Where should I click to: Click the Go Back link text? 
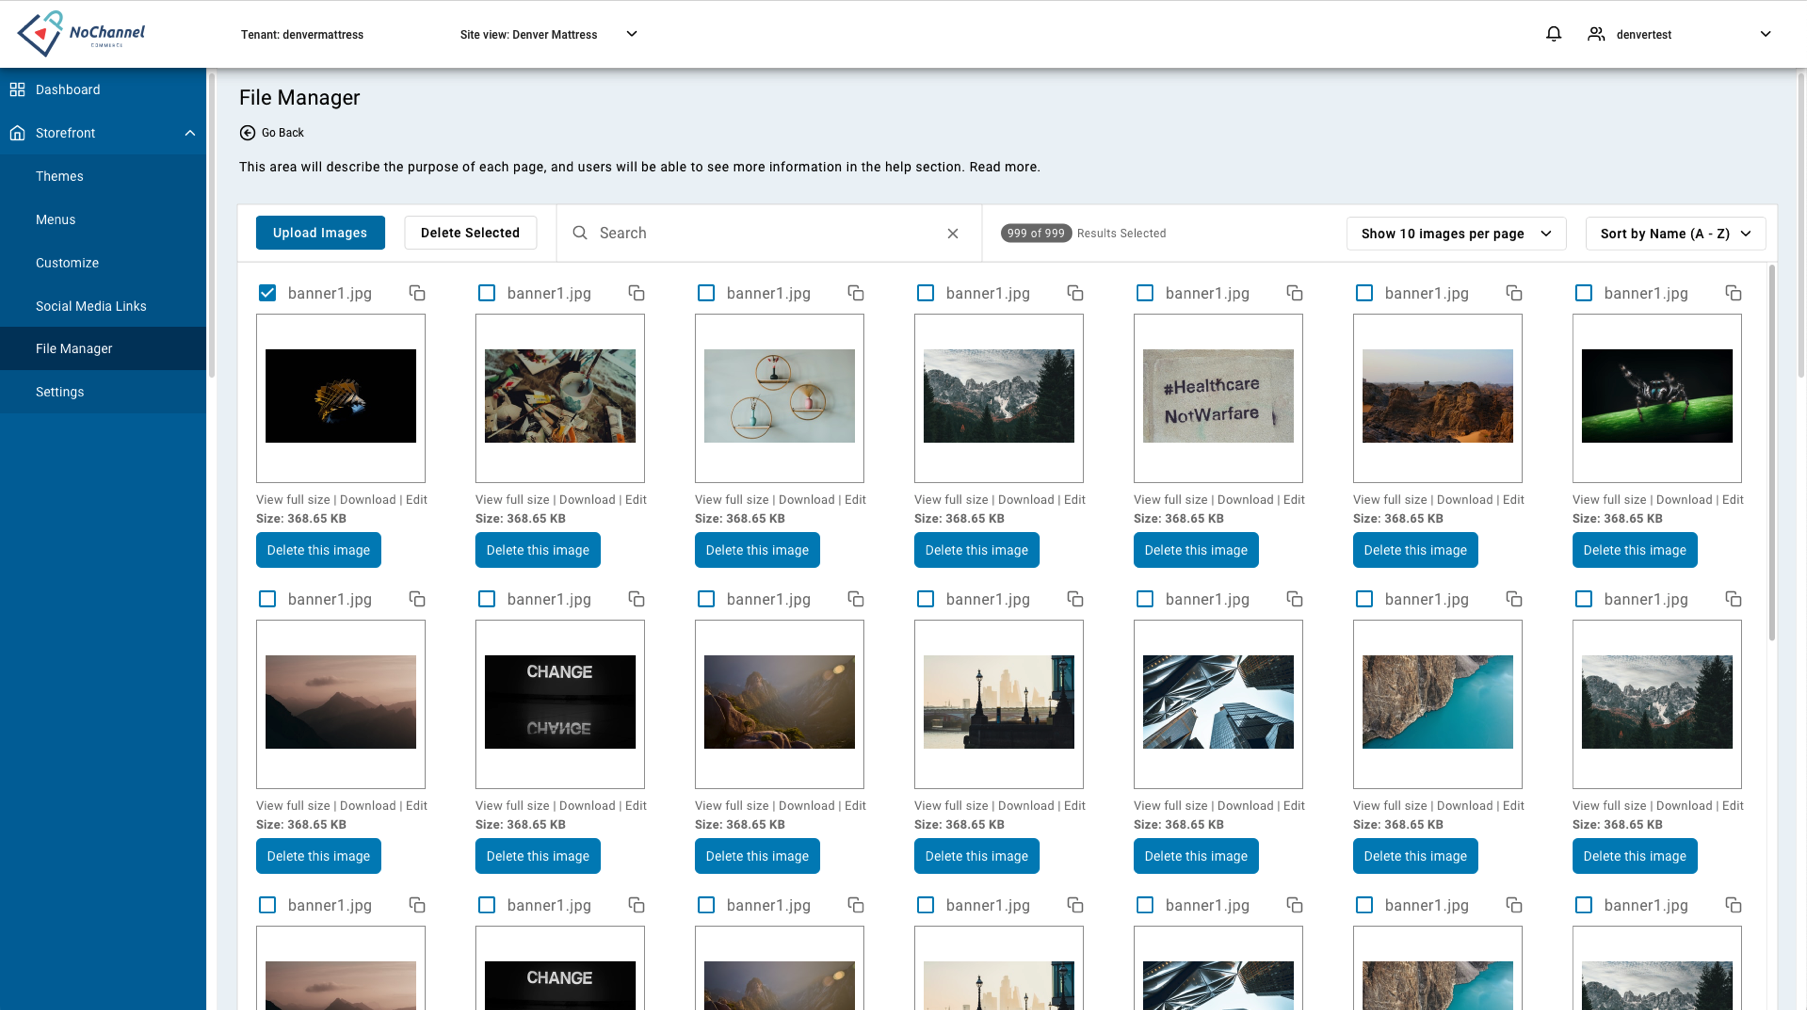tap(282, 133)
